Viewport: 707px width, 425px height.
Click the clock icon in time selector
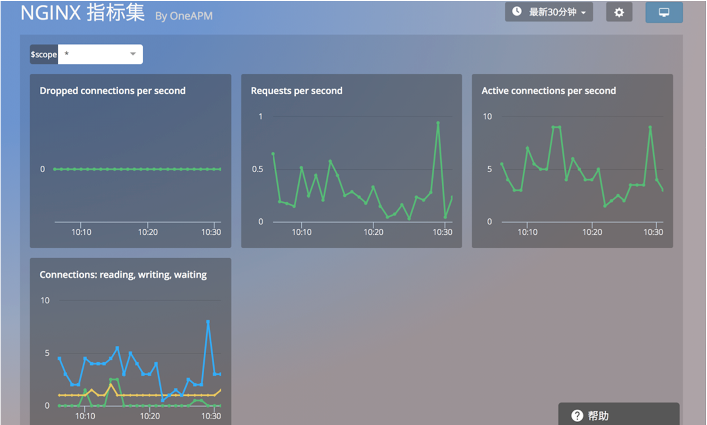click(517, 11)
